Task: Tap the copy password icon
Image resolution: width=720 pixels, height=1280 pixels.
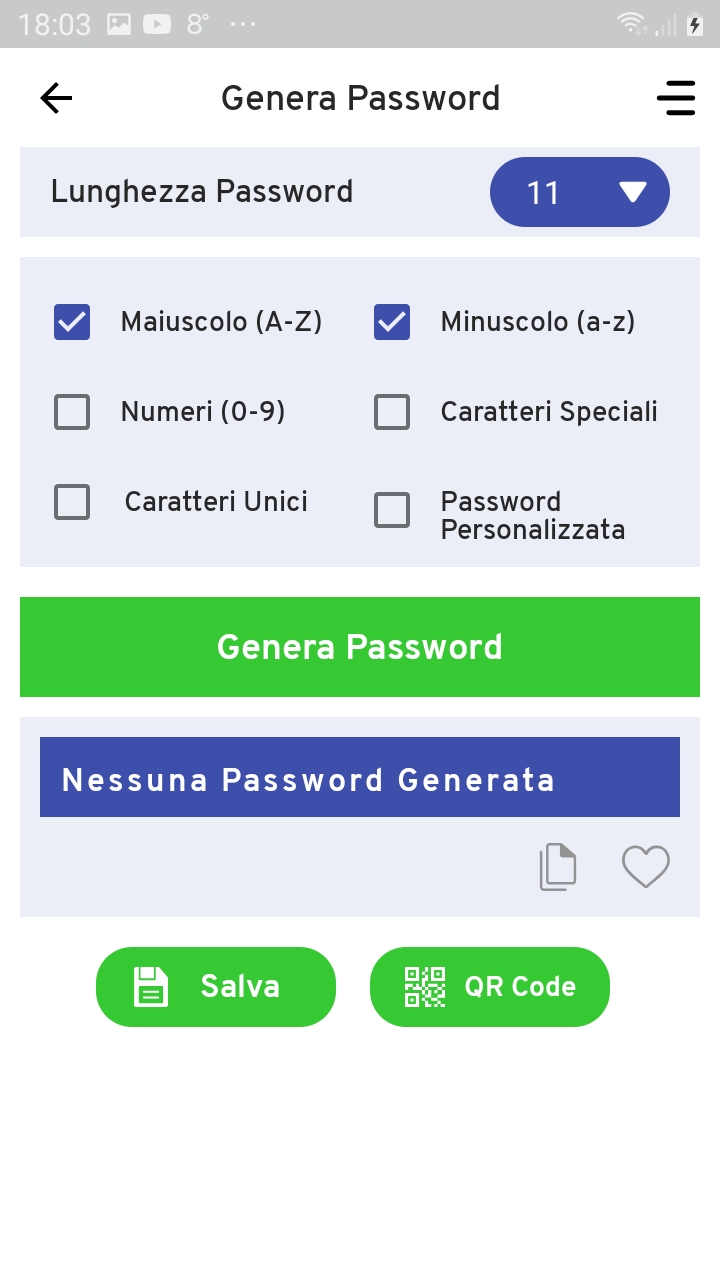Action: pos(558,867)
